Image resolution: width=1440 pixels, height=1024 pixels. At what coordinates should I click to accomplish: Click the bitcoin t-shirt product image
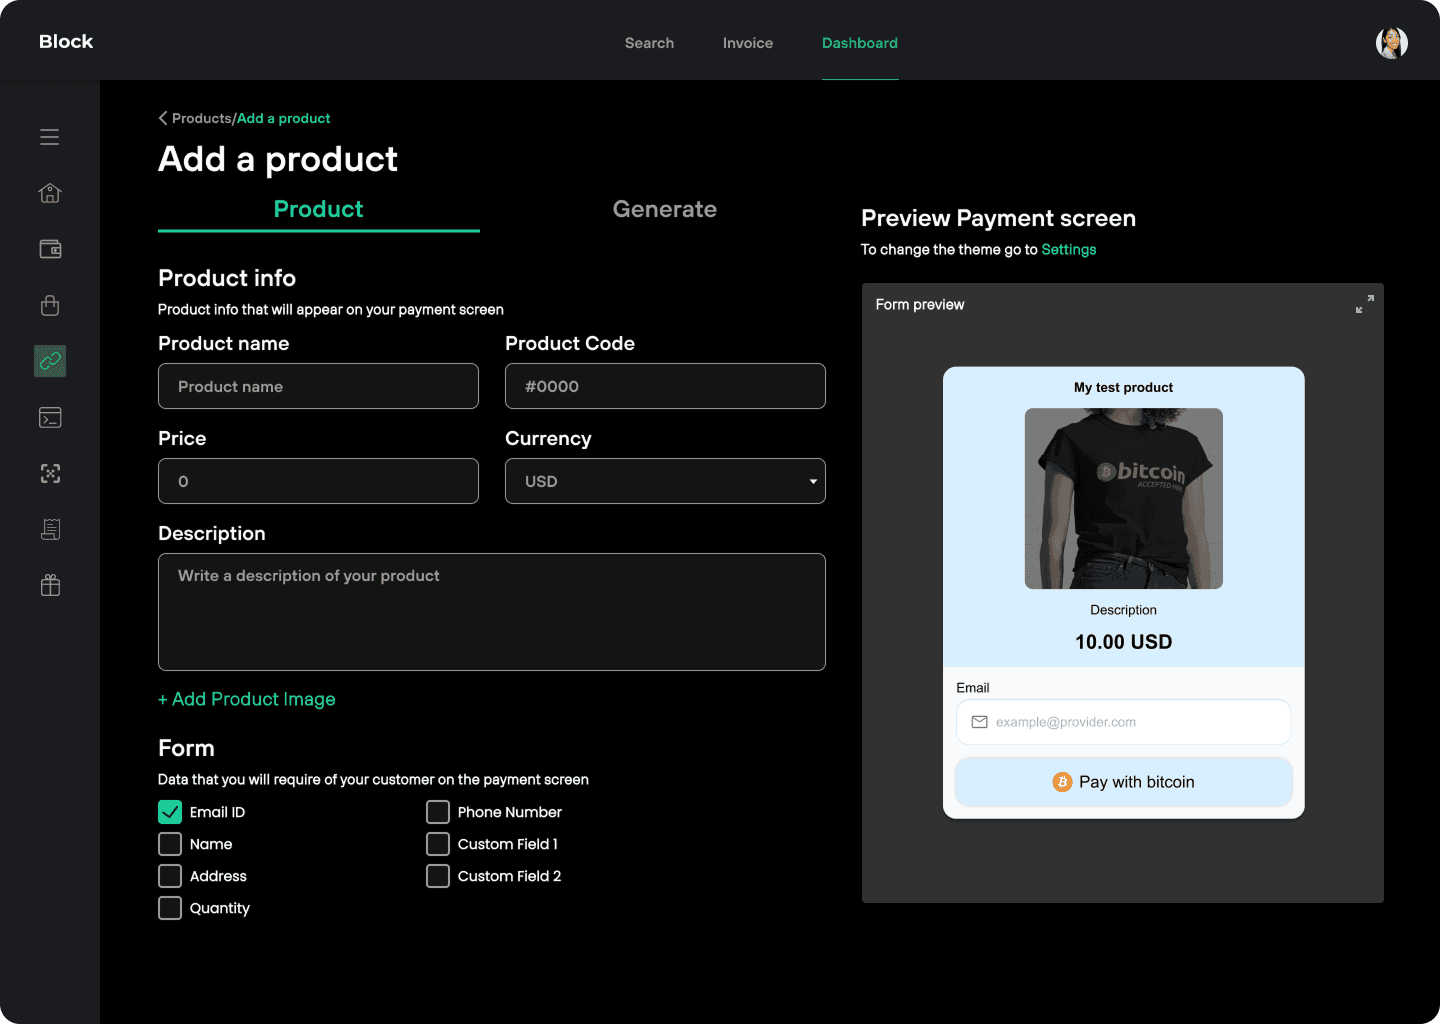coord(1124,498)
